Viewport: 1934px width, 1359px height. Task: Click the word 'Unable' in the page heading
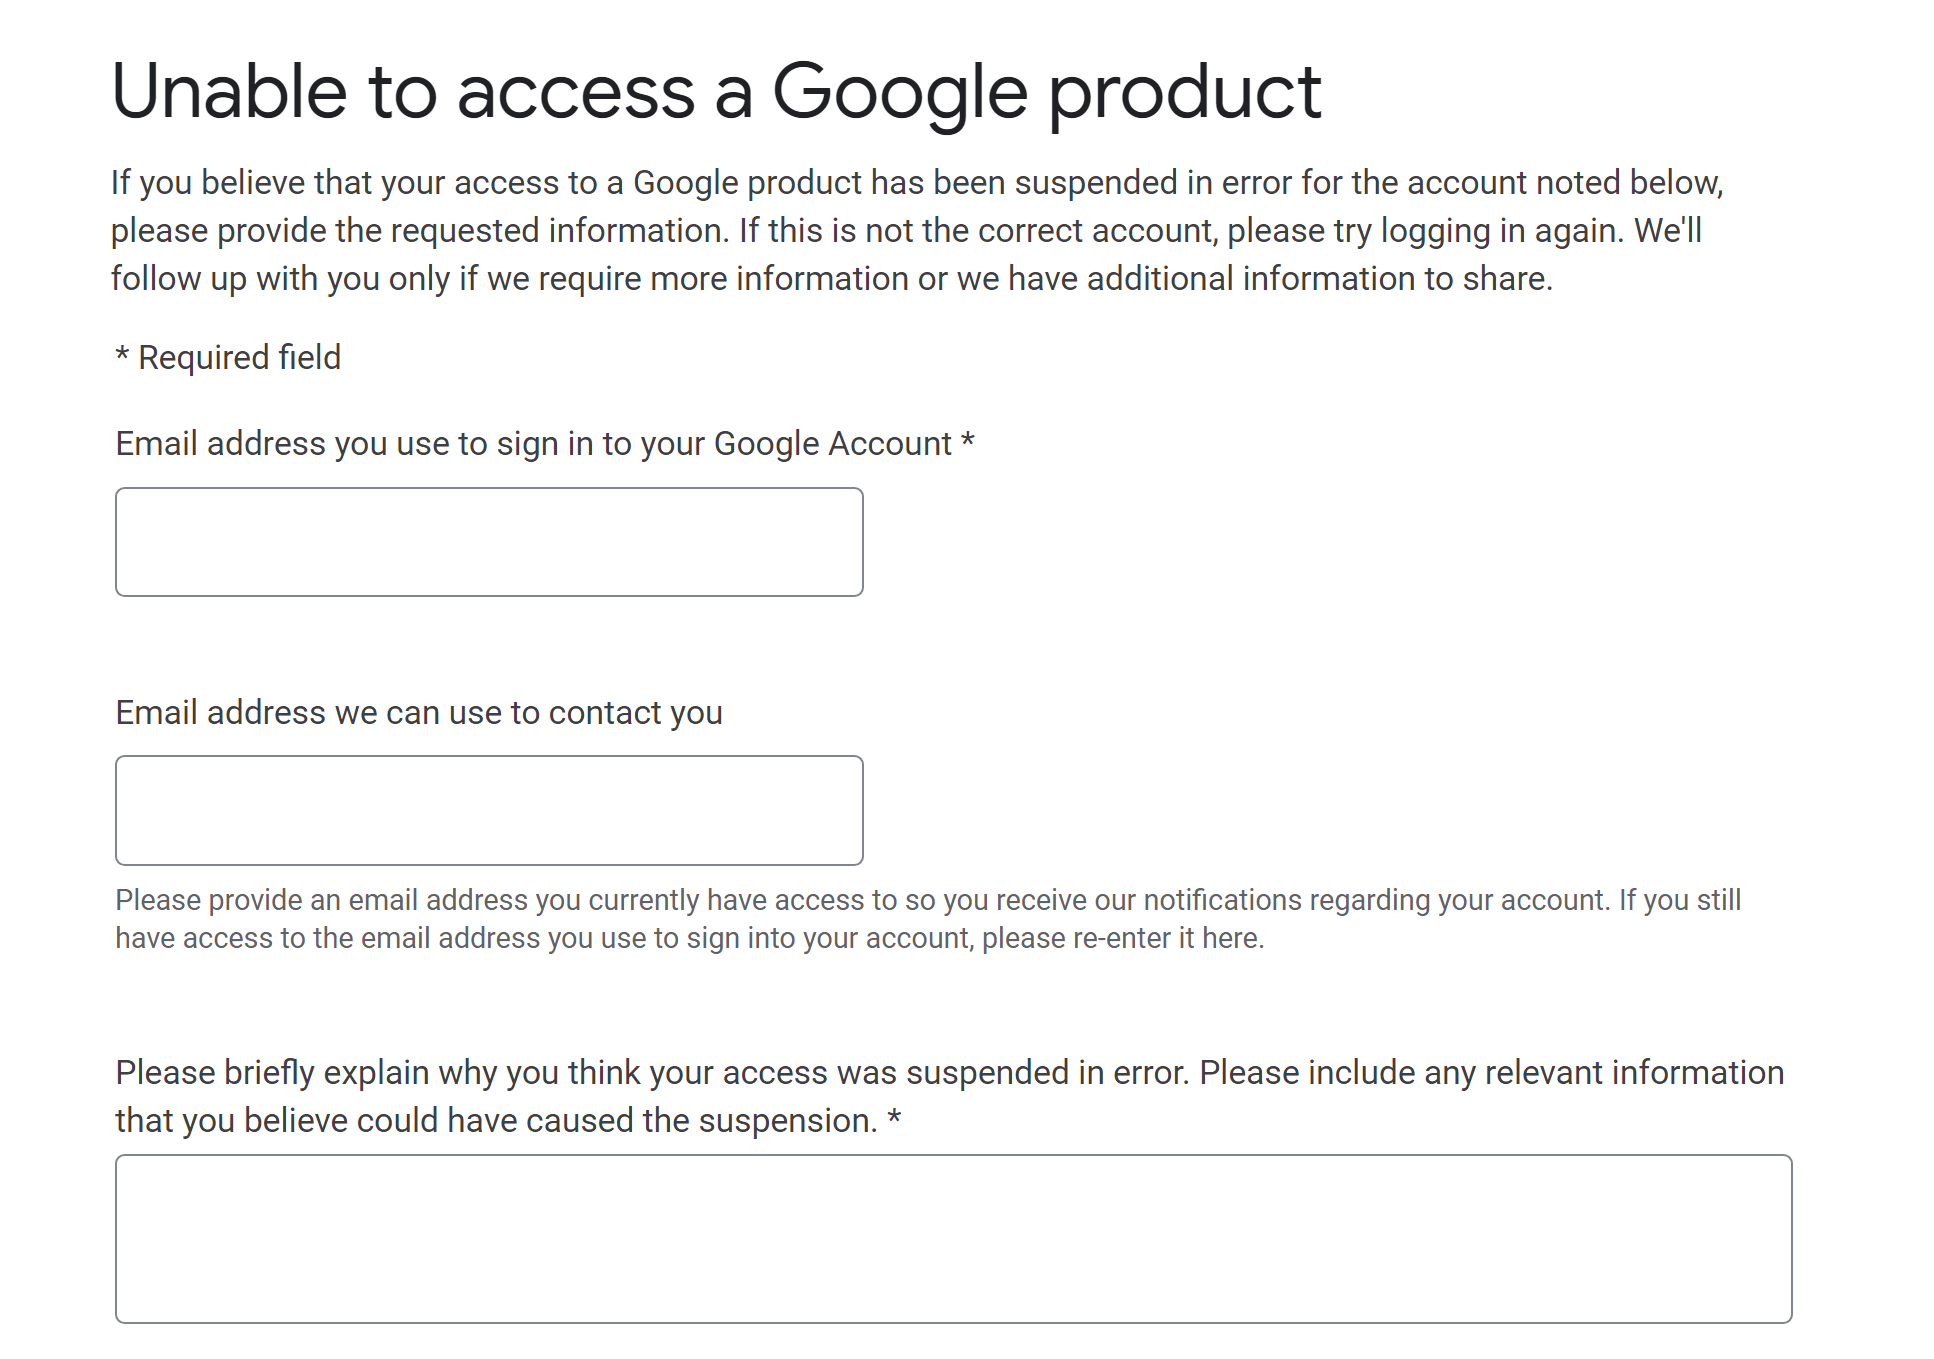point(229,92)
